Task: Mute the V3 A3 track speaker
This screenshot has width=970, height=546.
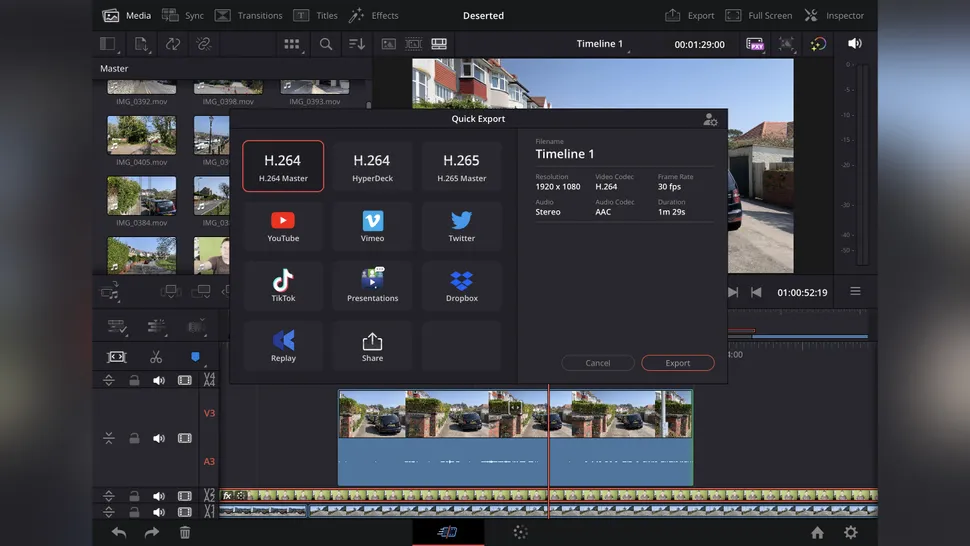Action: (x=159, y=438)
